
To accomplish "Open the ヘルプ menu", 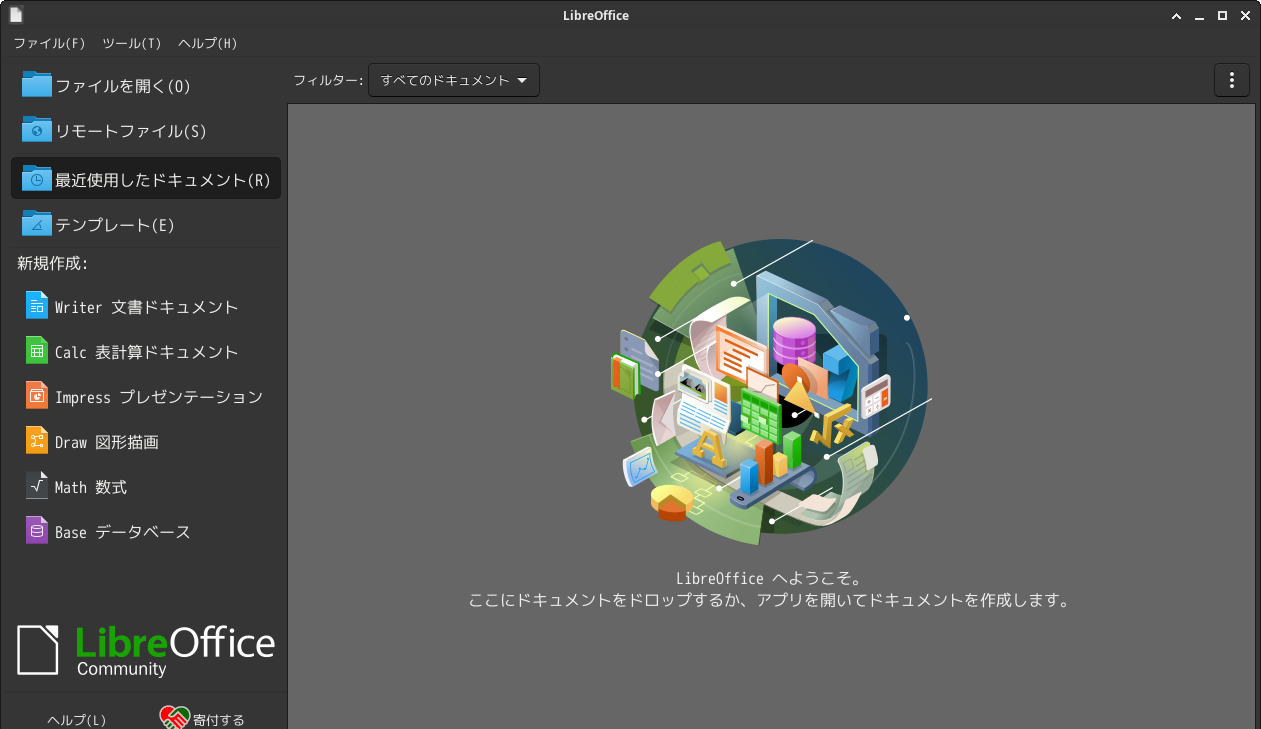I will pos(206,43).
